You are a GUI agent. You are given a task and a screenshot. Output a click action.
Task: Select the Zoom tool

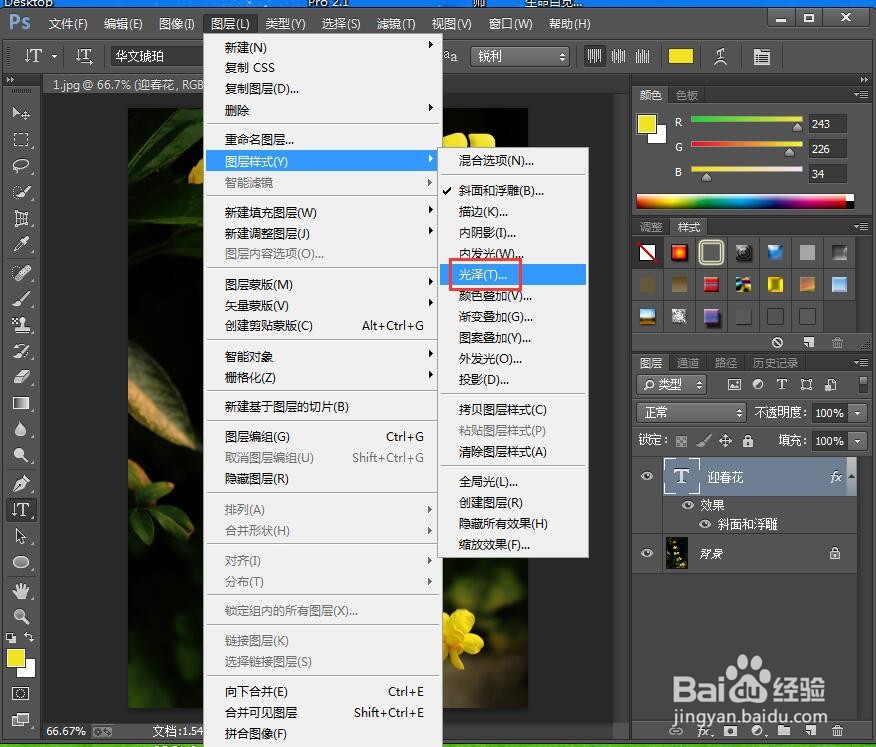[x=21, y=616]
